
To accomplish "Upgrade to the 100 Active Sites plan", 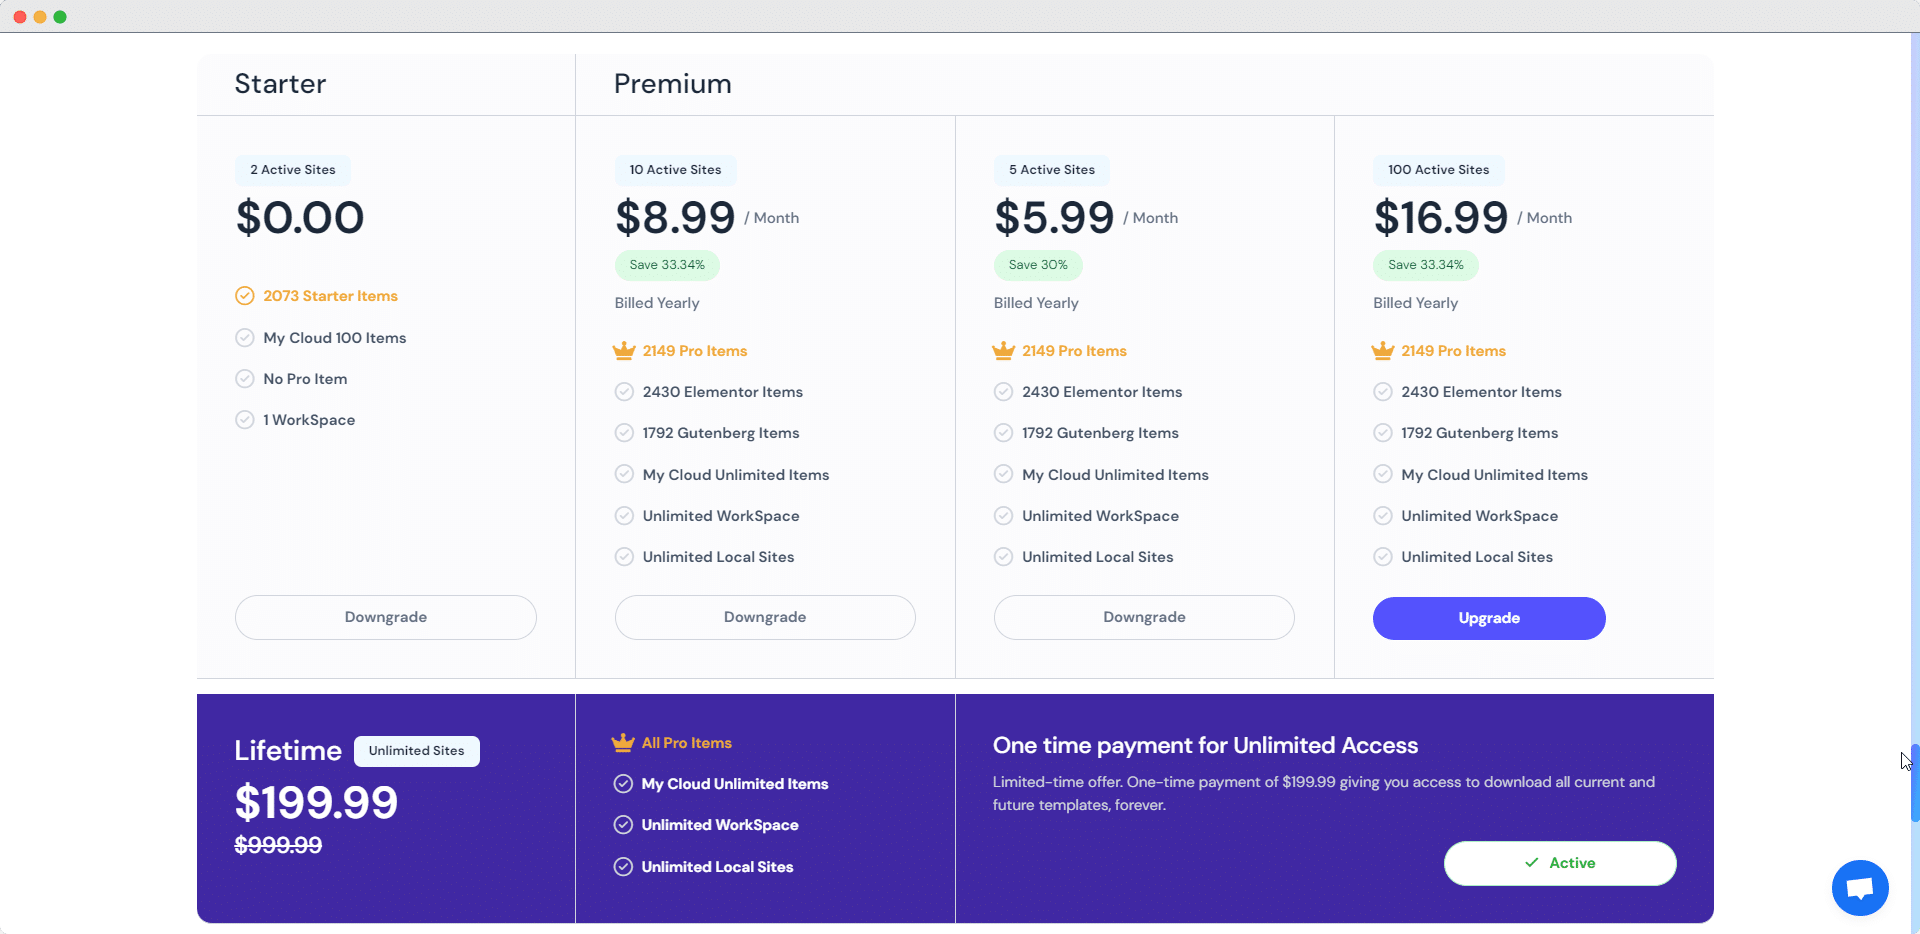I will (1489, 618).
